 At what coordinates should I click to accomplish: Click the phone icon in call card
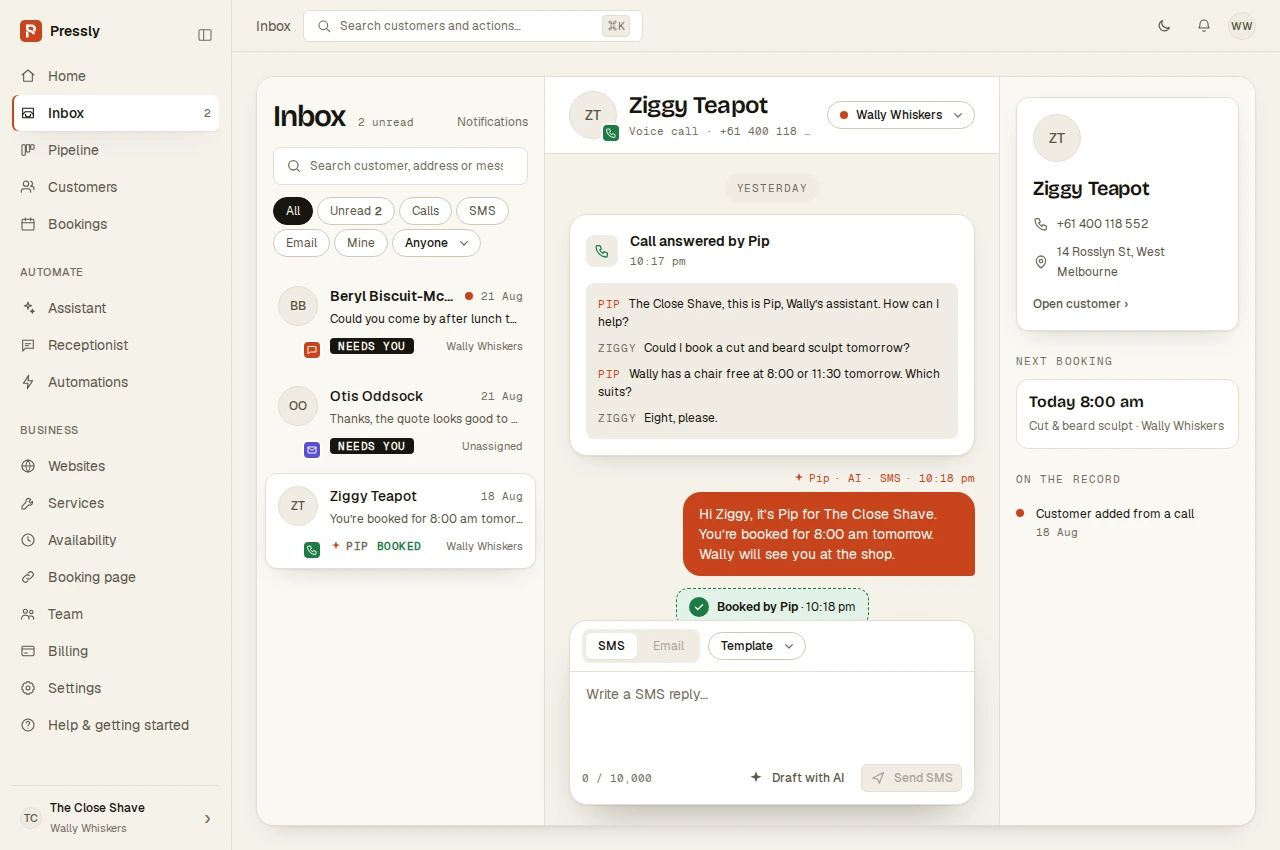click(602, 251)
